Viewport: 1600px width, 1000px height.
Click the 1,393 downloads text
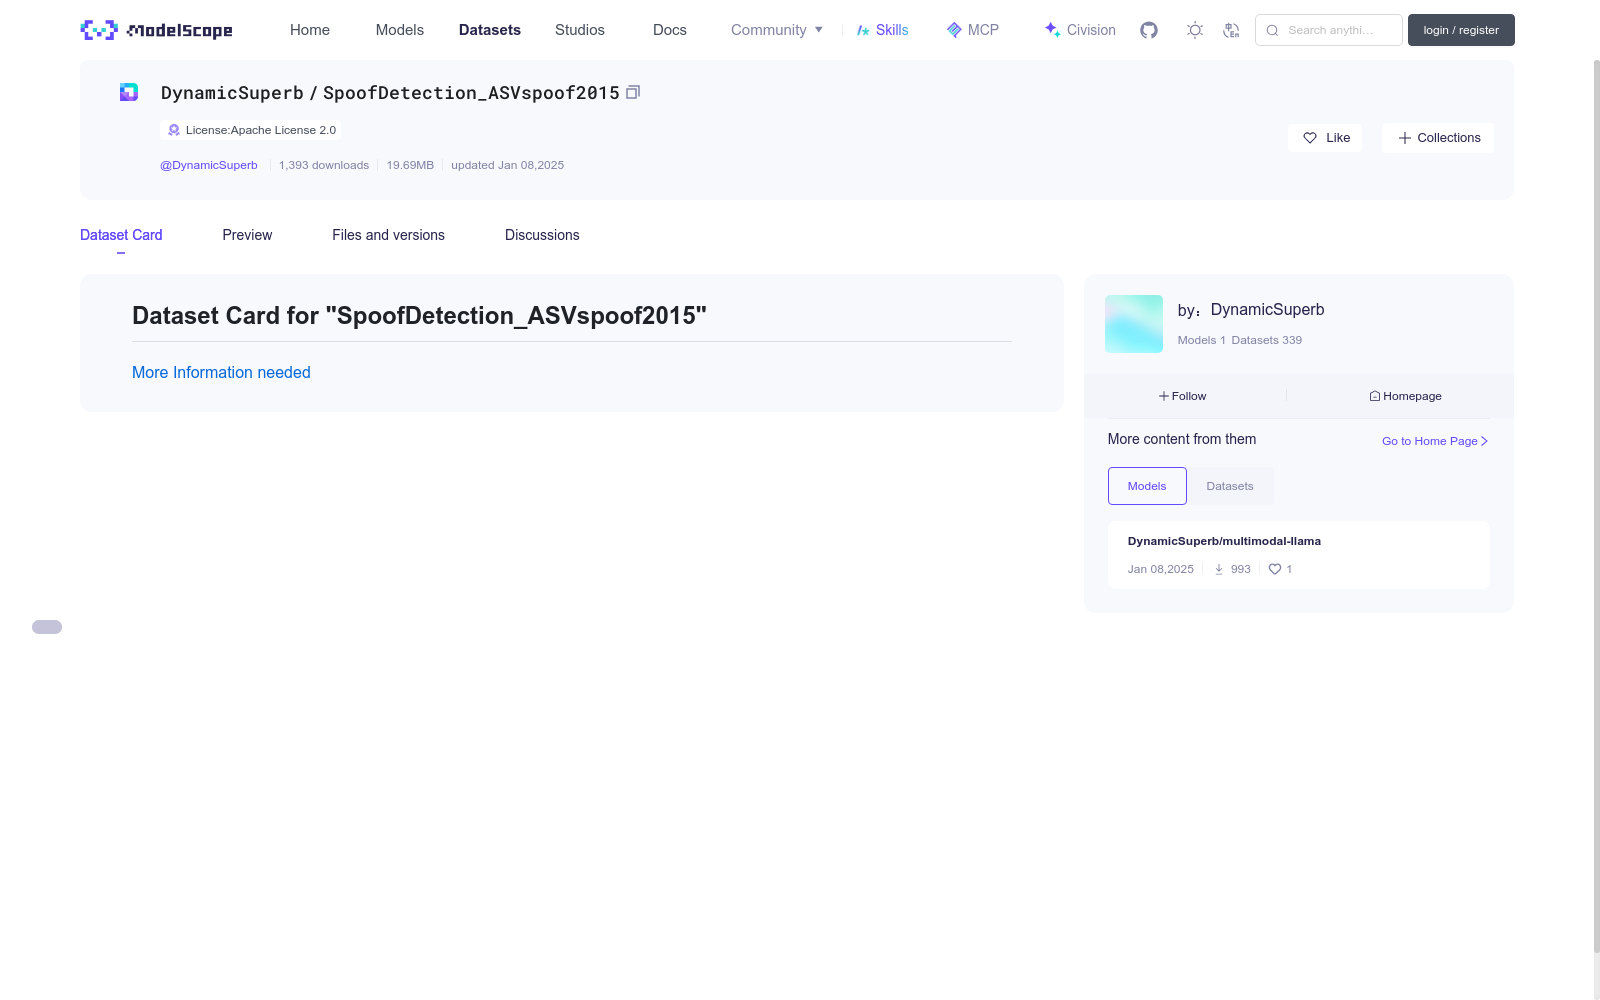pos(324,165)
